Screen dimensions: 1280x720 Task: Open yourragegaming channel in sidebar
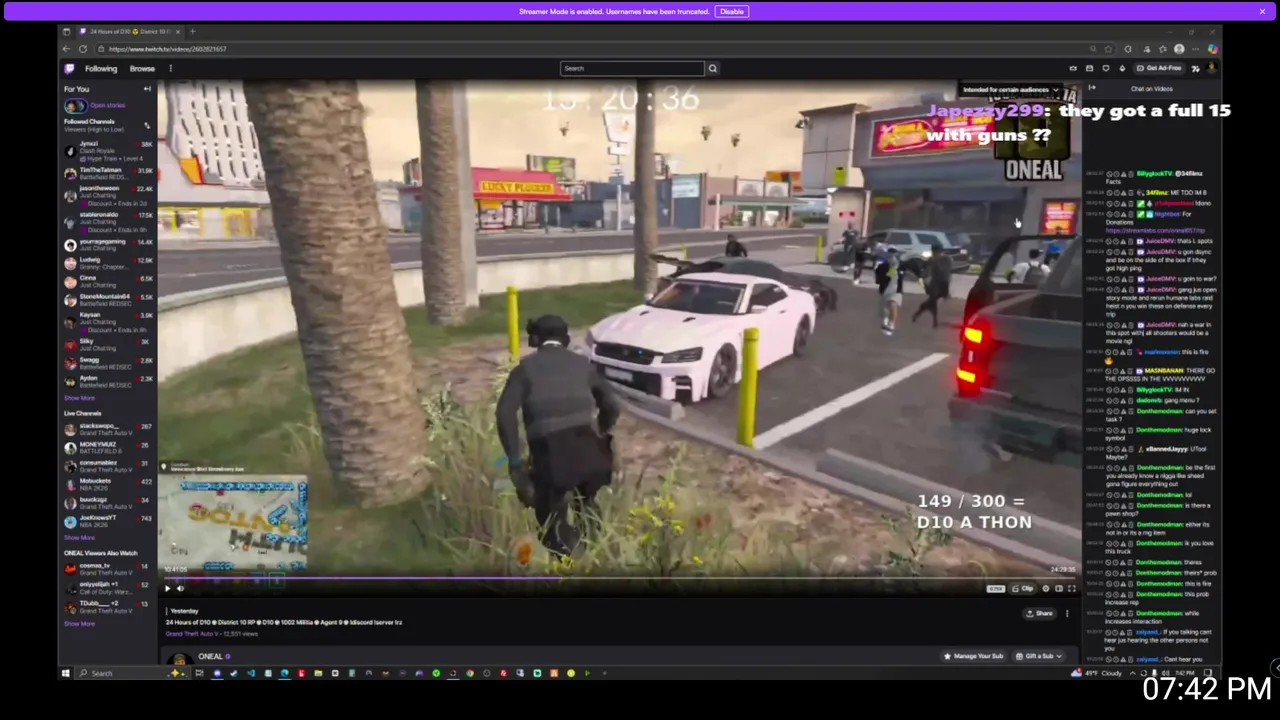[108, 244]
